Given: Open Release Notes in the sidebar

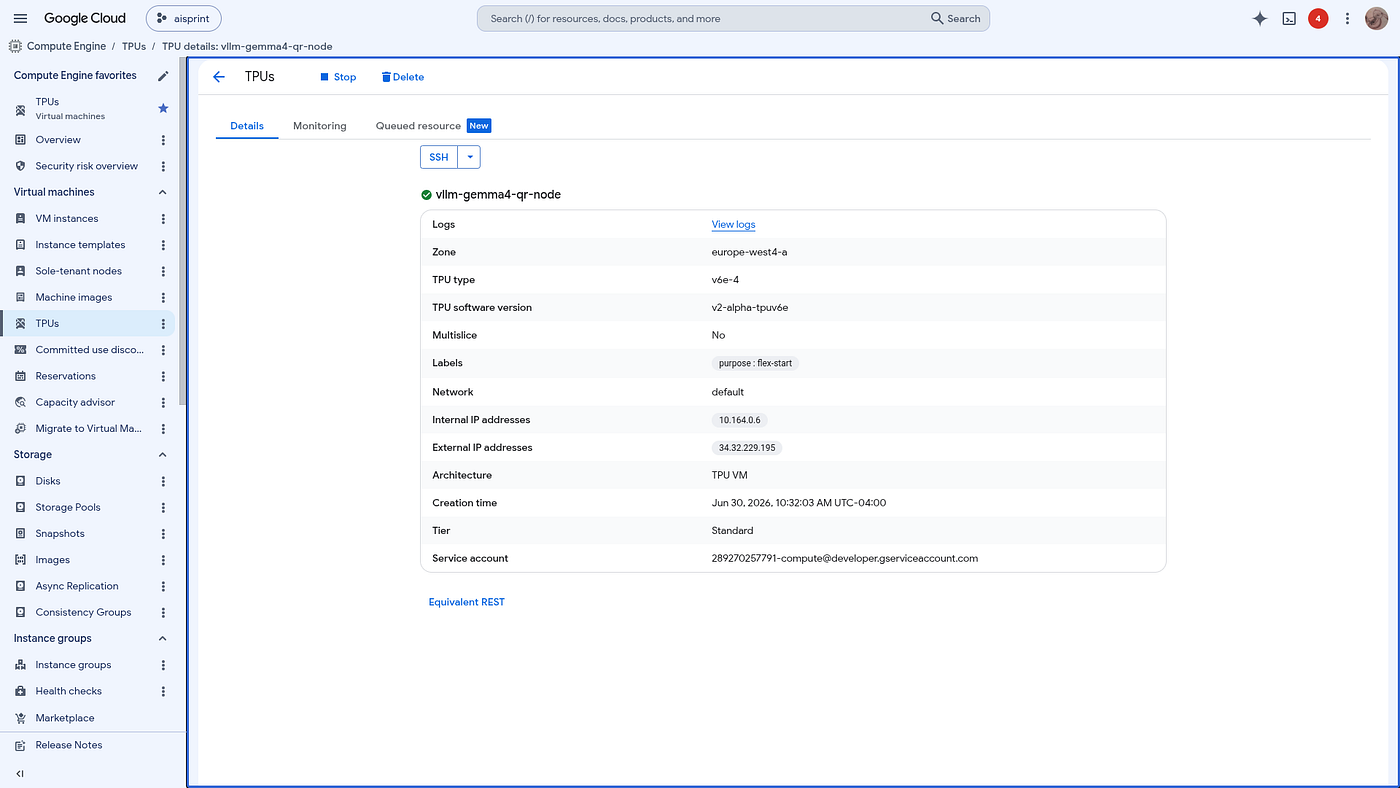Looking at the screenshot, I should coord(69,745).
